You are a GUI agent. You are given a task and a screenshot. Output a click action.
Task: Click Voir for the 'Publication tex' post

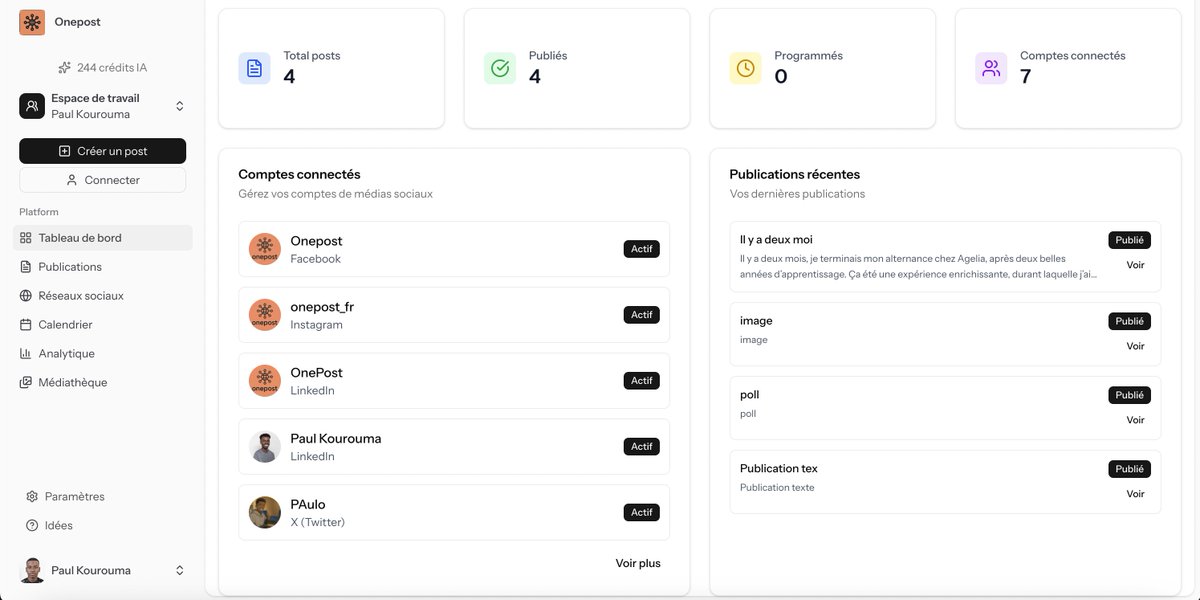coord(1135,495)
